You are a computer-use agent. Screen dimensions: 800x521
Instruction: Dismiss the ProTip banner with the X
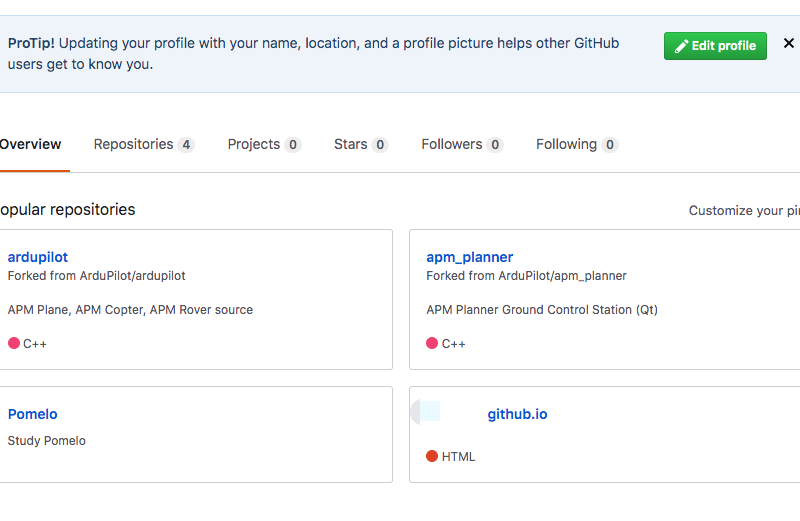tap(788, 44)
